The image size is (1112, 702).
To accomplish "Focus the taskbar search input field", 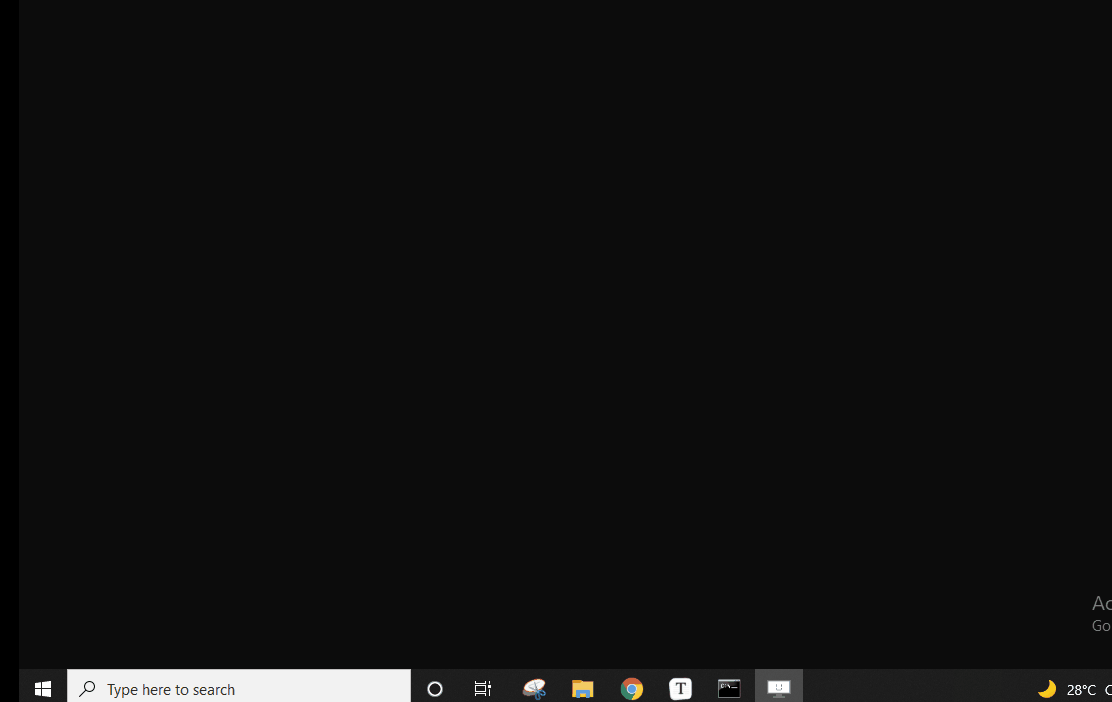I will [300, 688].
